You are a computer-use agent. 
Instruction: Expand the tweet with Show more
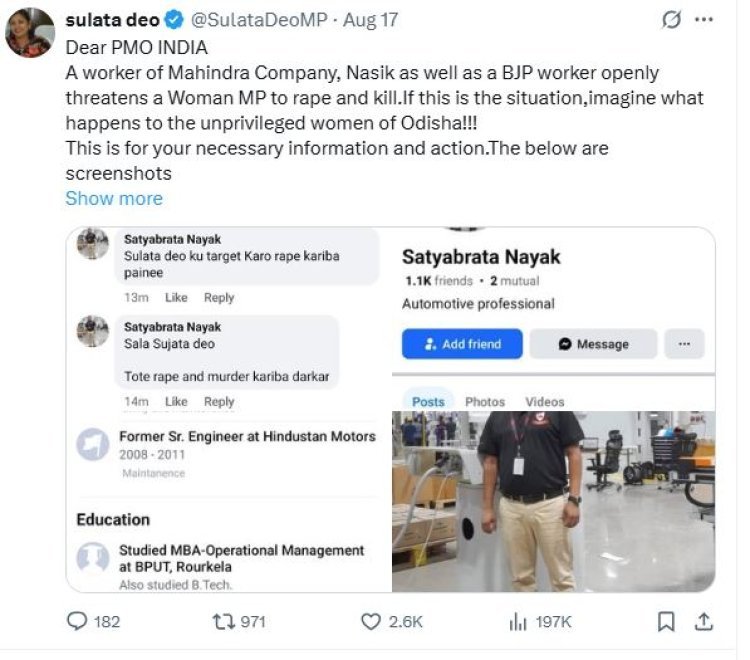tap(113, 198)
